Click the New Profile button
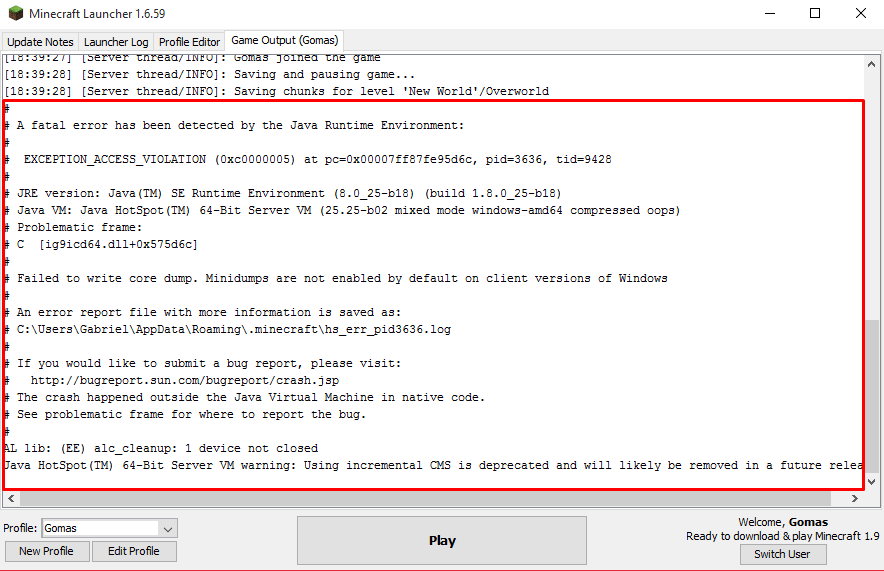 point(47,551)
